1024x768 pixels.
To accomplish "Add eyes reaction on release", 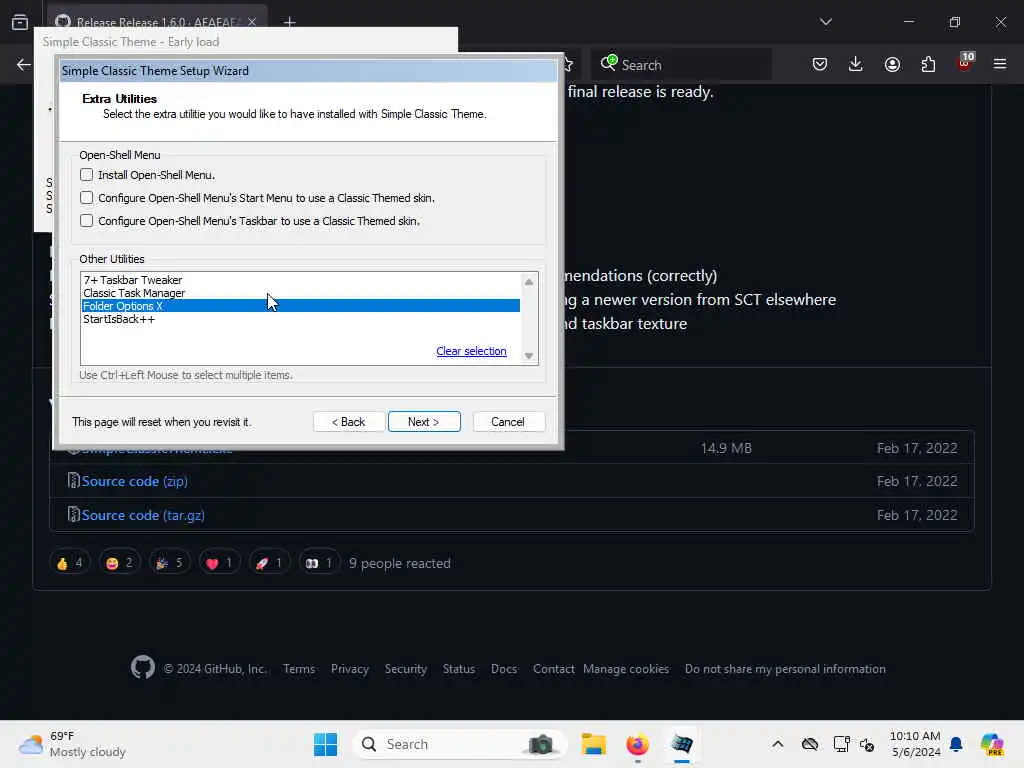I will tap(319, 563).
